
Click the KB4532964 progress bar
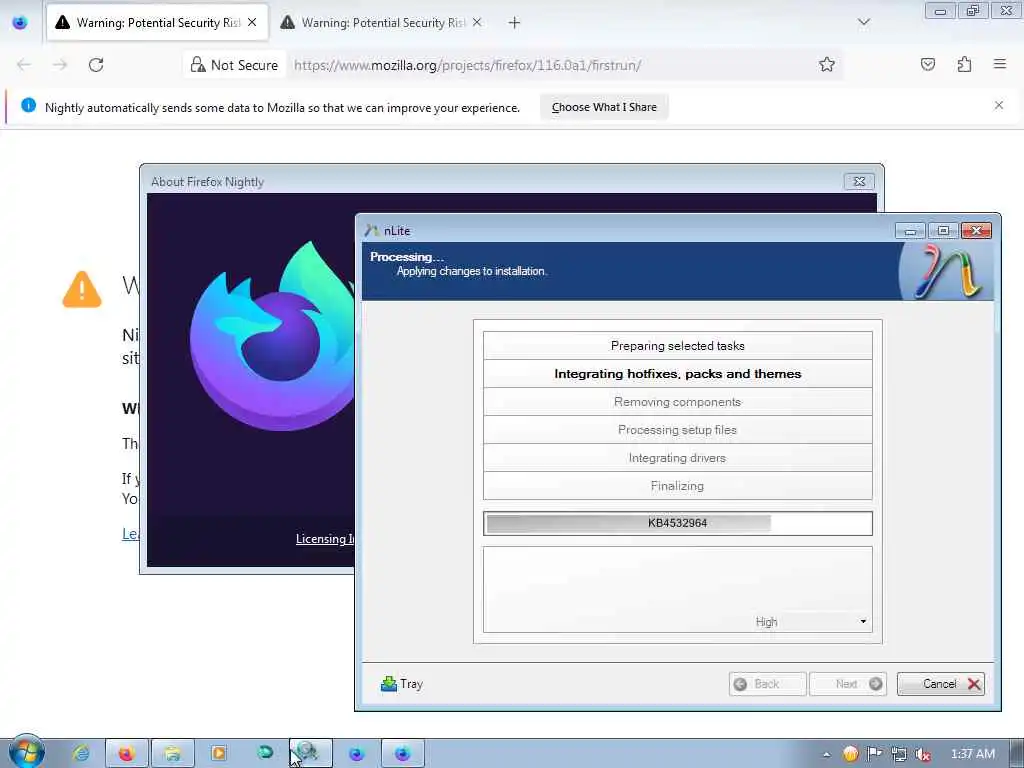tap(677, 523)
